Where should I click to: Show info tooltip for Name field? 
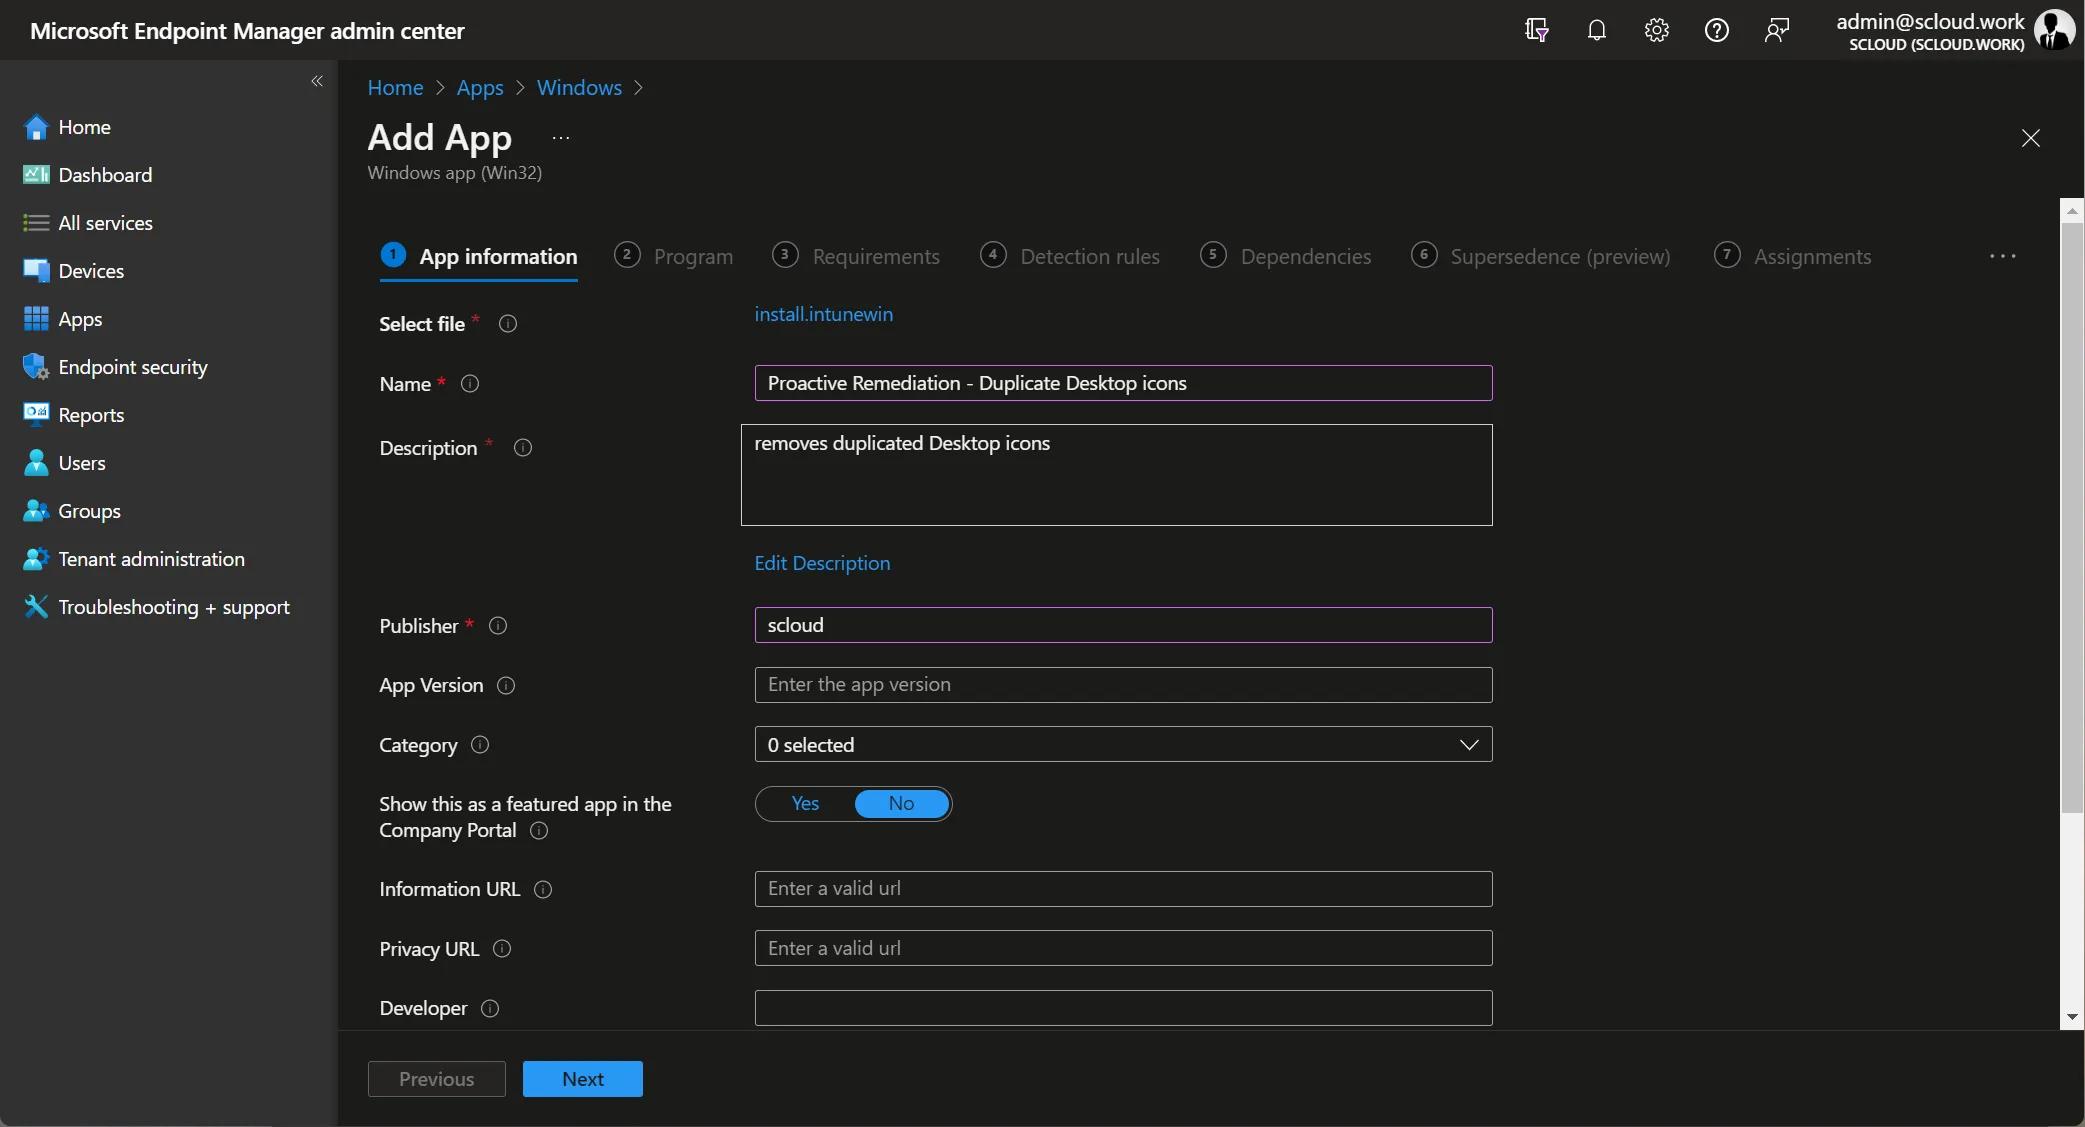pyautogui.click(x=470, y=384)
